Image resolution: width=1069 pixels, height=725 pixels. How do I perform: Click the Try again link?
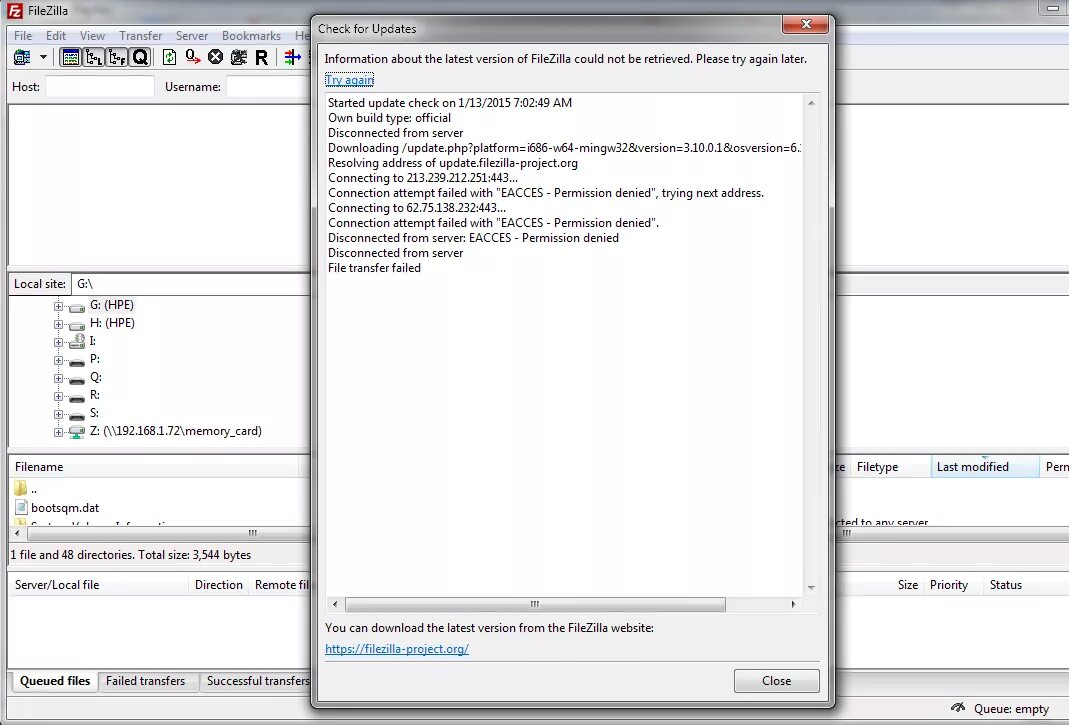[x=349, y=80]
